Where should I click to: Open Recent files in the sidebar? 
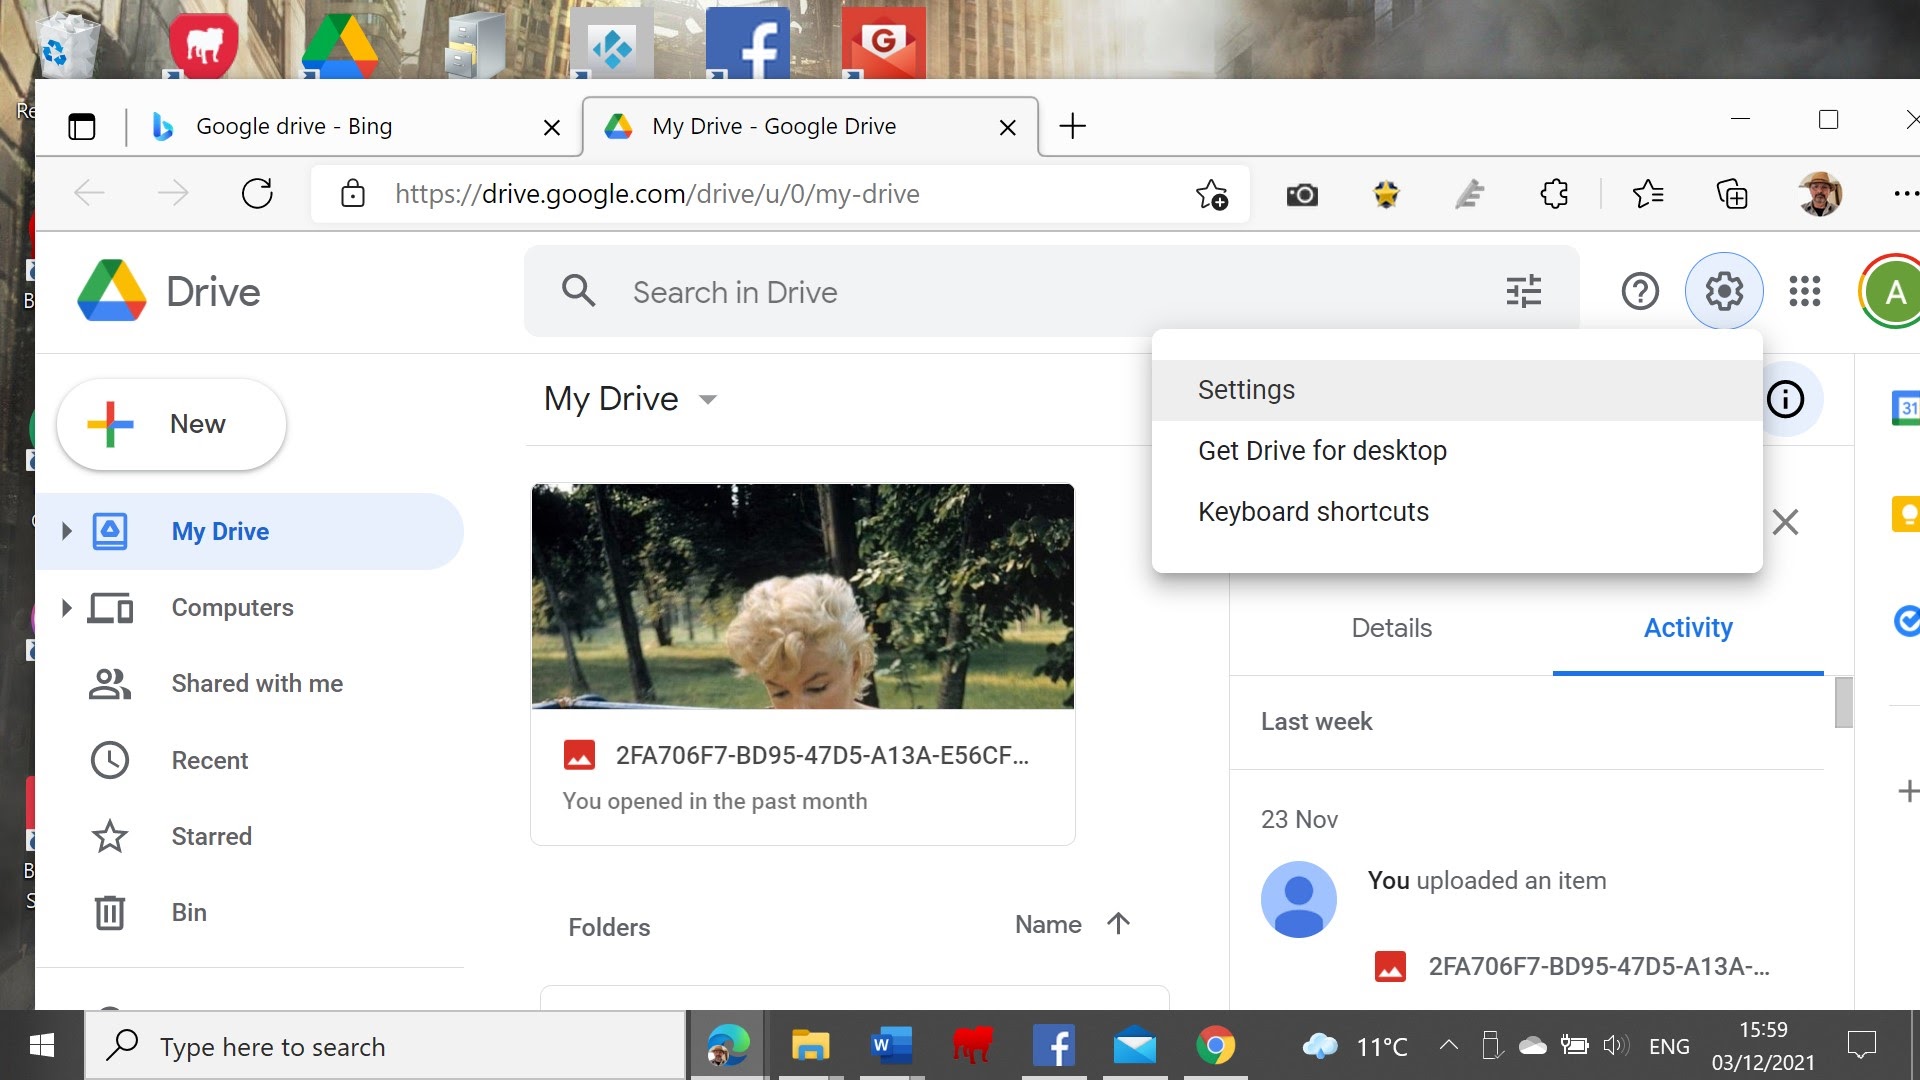(x=209, y=760)
